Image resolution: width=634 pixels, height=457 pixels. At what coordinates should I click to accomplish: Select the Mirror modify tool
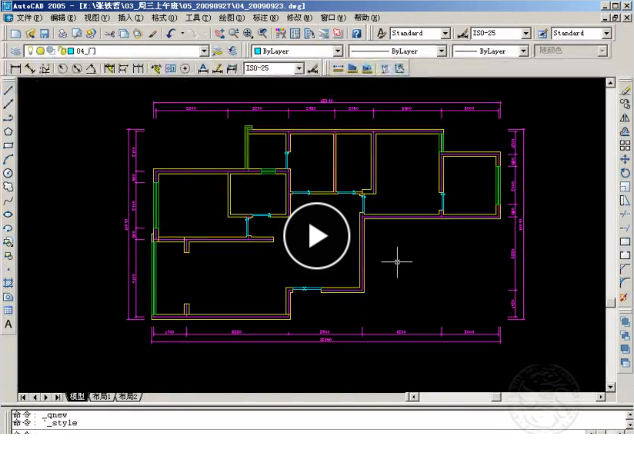point(625,118)
